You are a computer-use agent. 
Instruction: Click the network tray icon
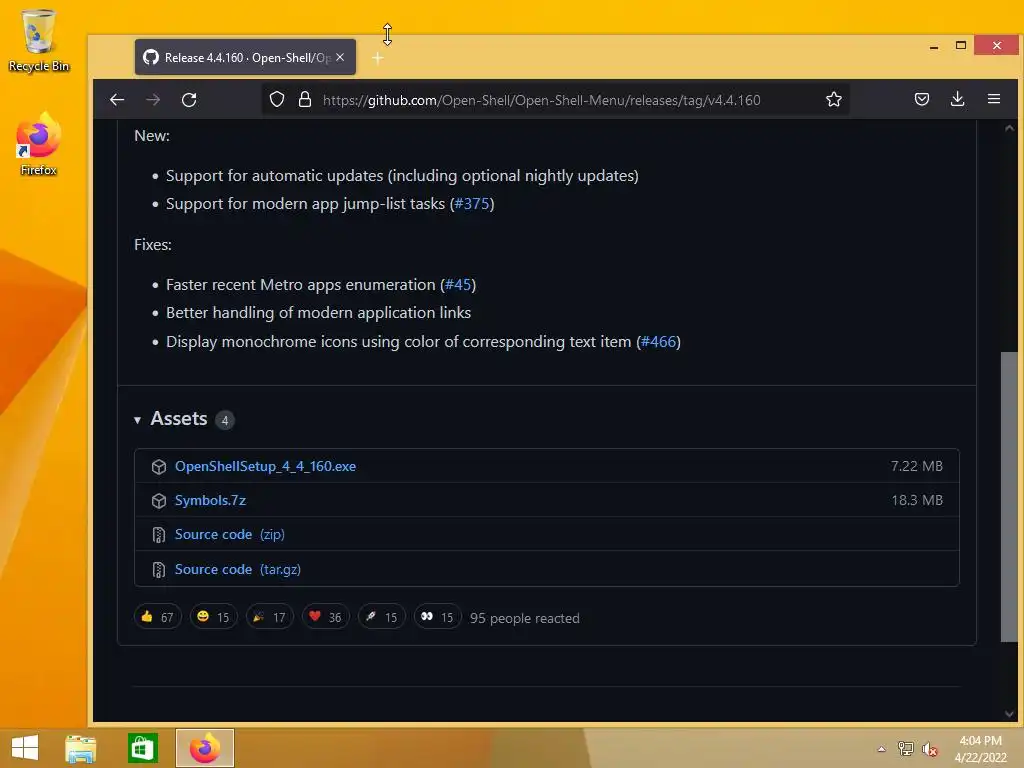(x=905, y=748)
